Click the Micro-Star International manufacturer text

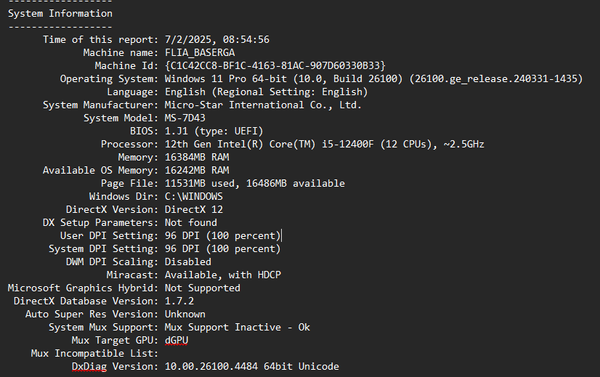(x=263, y=105)
